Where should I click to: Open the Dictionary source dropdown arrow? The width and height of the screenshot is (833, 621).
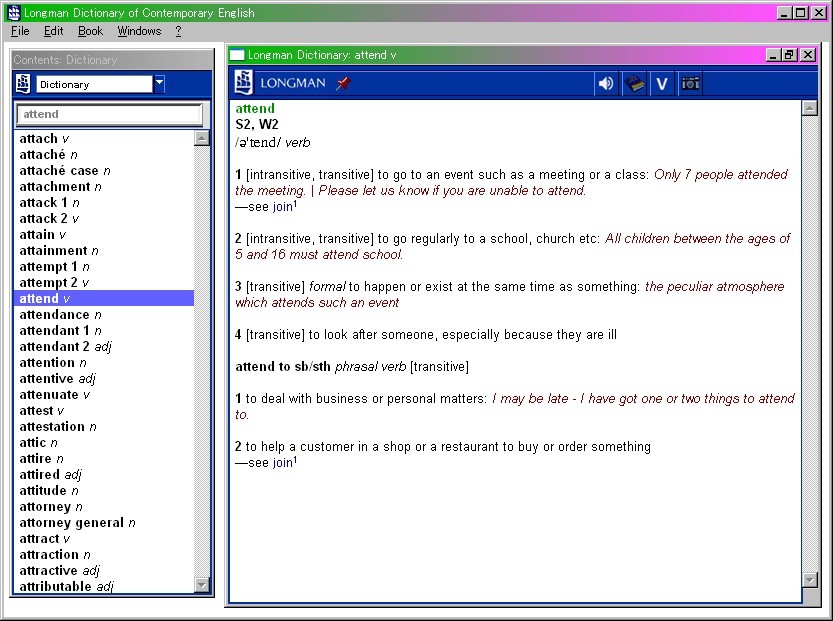pos(159,84)
